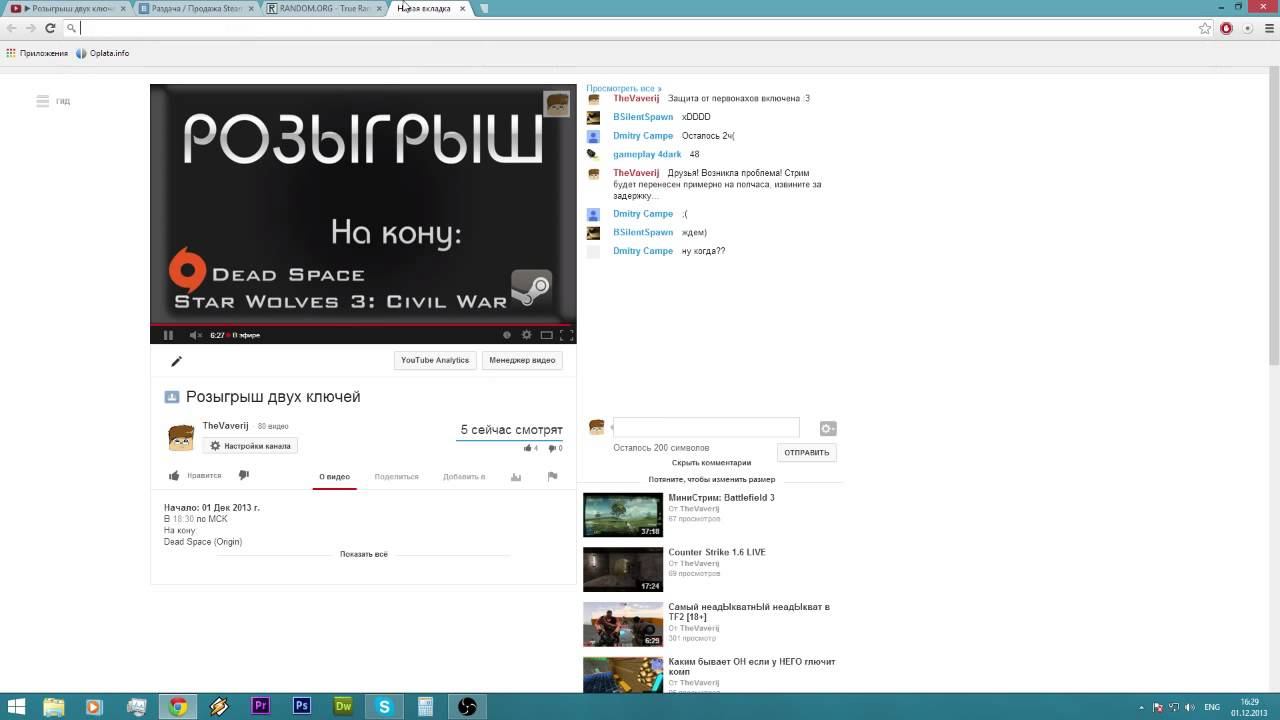Launch Adobe Photoshop from taskbar
This screenshot has width=1280, height=720.
pyautogui.click(x=302, y=706)
